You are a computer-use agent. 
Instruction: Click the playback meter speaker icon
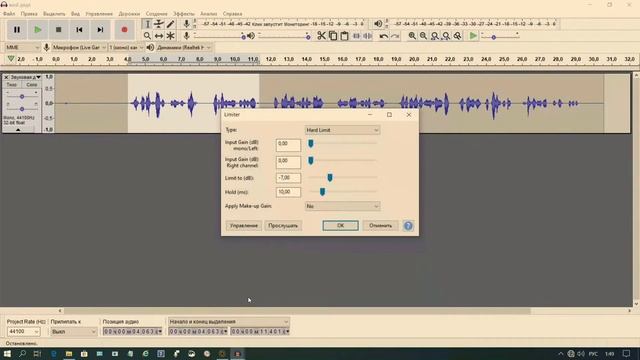pos(378,24)
